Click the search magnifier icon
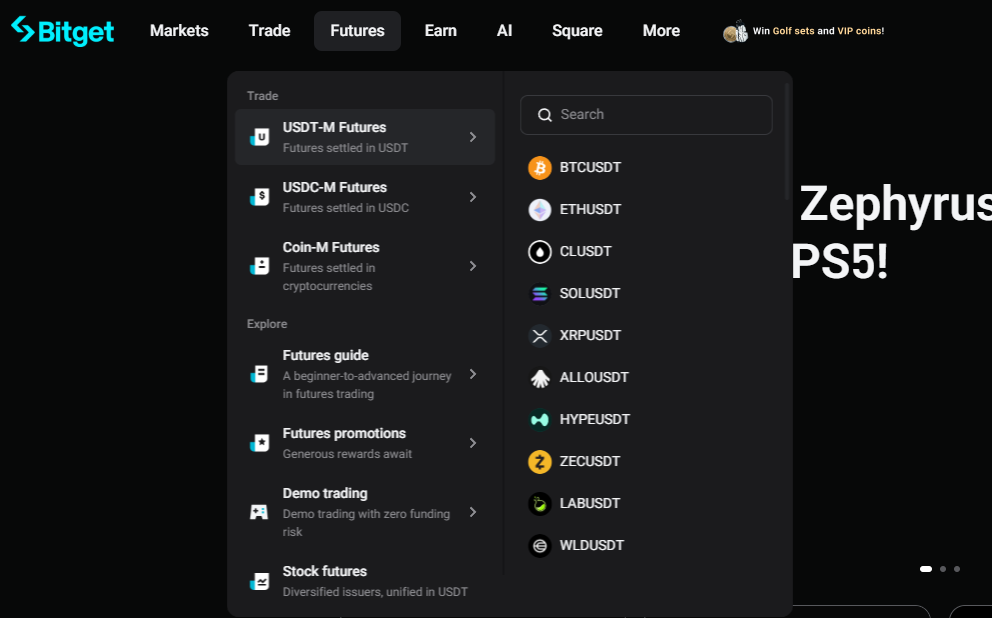Viewport: 992px width, 618px height. point(545,114)
